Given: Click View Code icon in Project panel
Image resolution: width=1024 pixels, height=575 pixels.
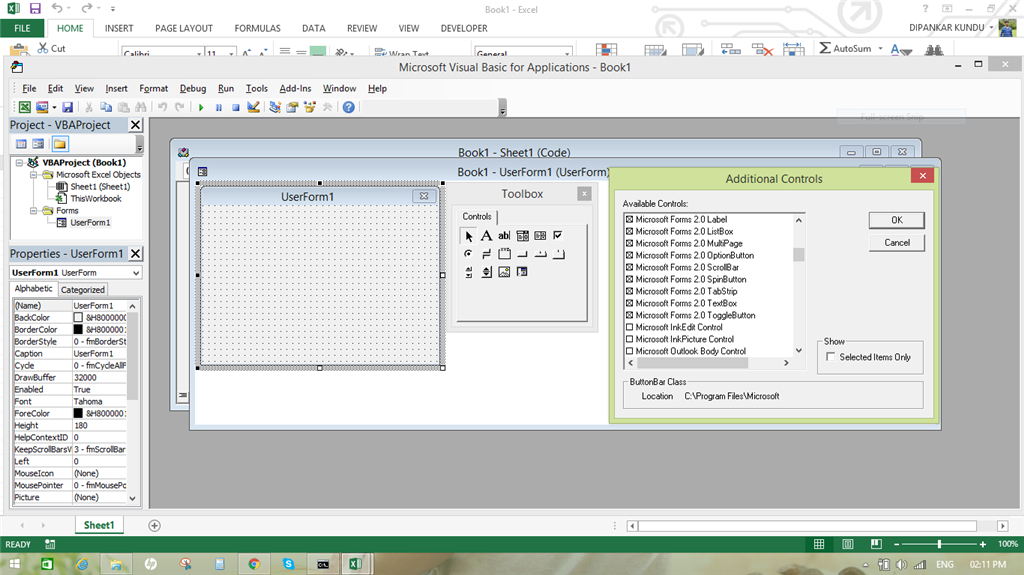Looking at the screenshot, I should click(22, 144).
